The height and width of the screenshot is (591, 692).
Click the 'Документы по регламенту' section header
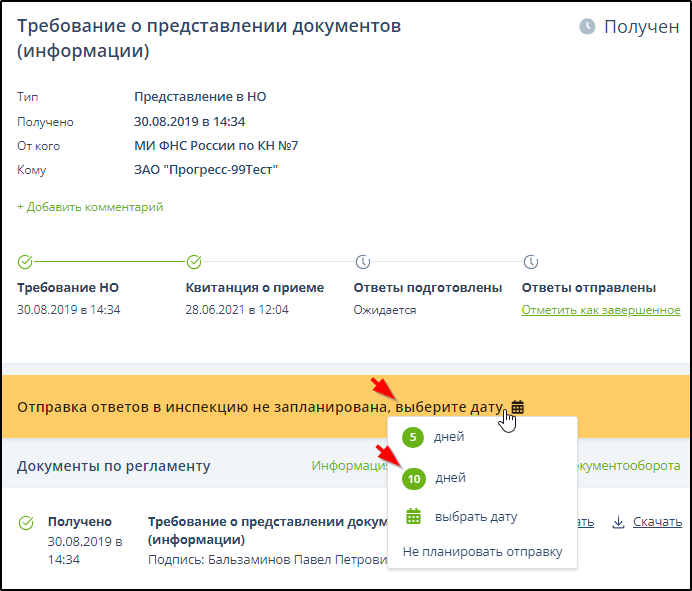coord(114,466)
